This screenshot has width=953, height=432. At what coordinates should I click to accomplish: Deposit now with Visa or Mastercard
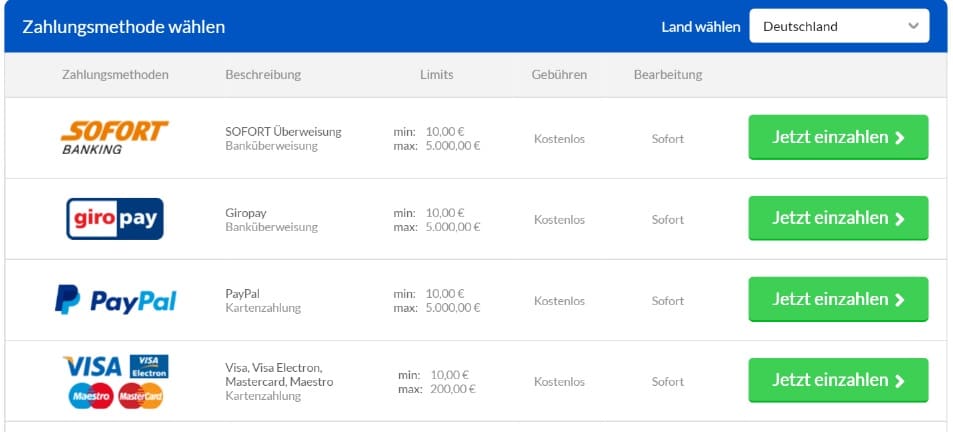[x=838, y=380]
